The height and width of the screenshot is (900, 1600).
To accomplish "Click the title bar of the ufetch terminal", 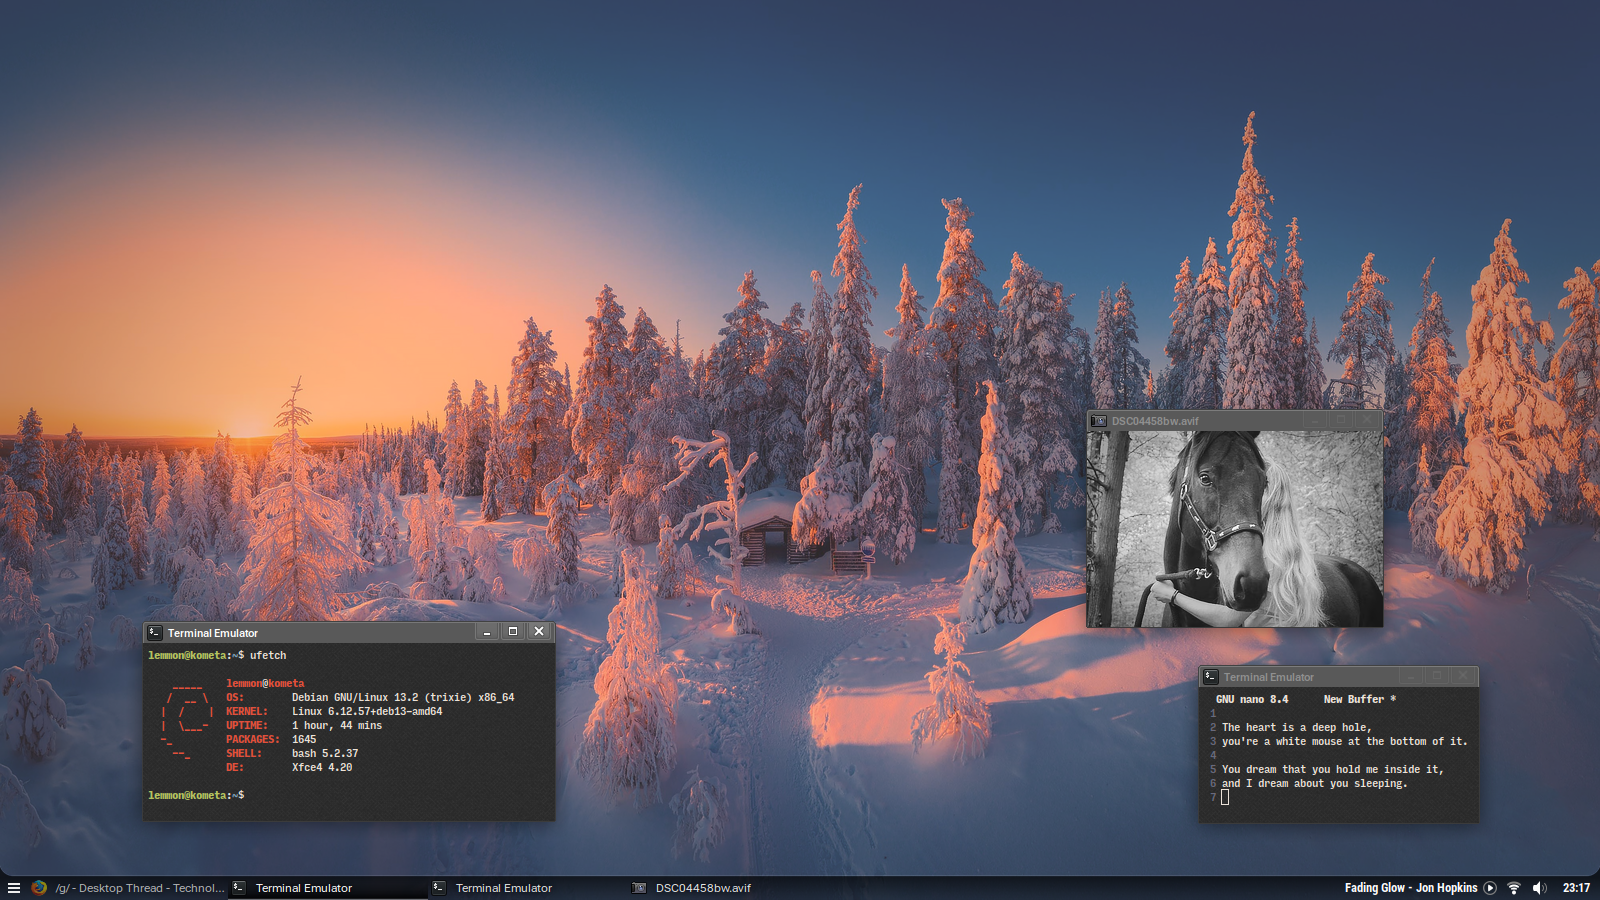I will tap(349, 632).
